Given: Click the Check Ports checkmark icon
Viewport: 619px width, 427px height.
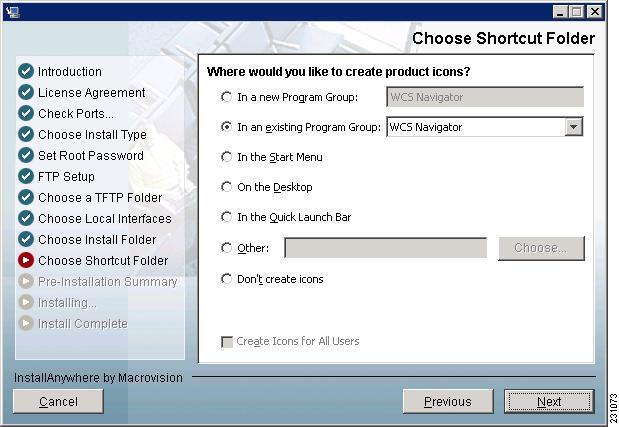Looking at the screenshot, I should [x=26, y=113].
